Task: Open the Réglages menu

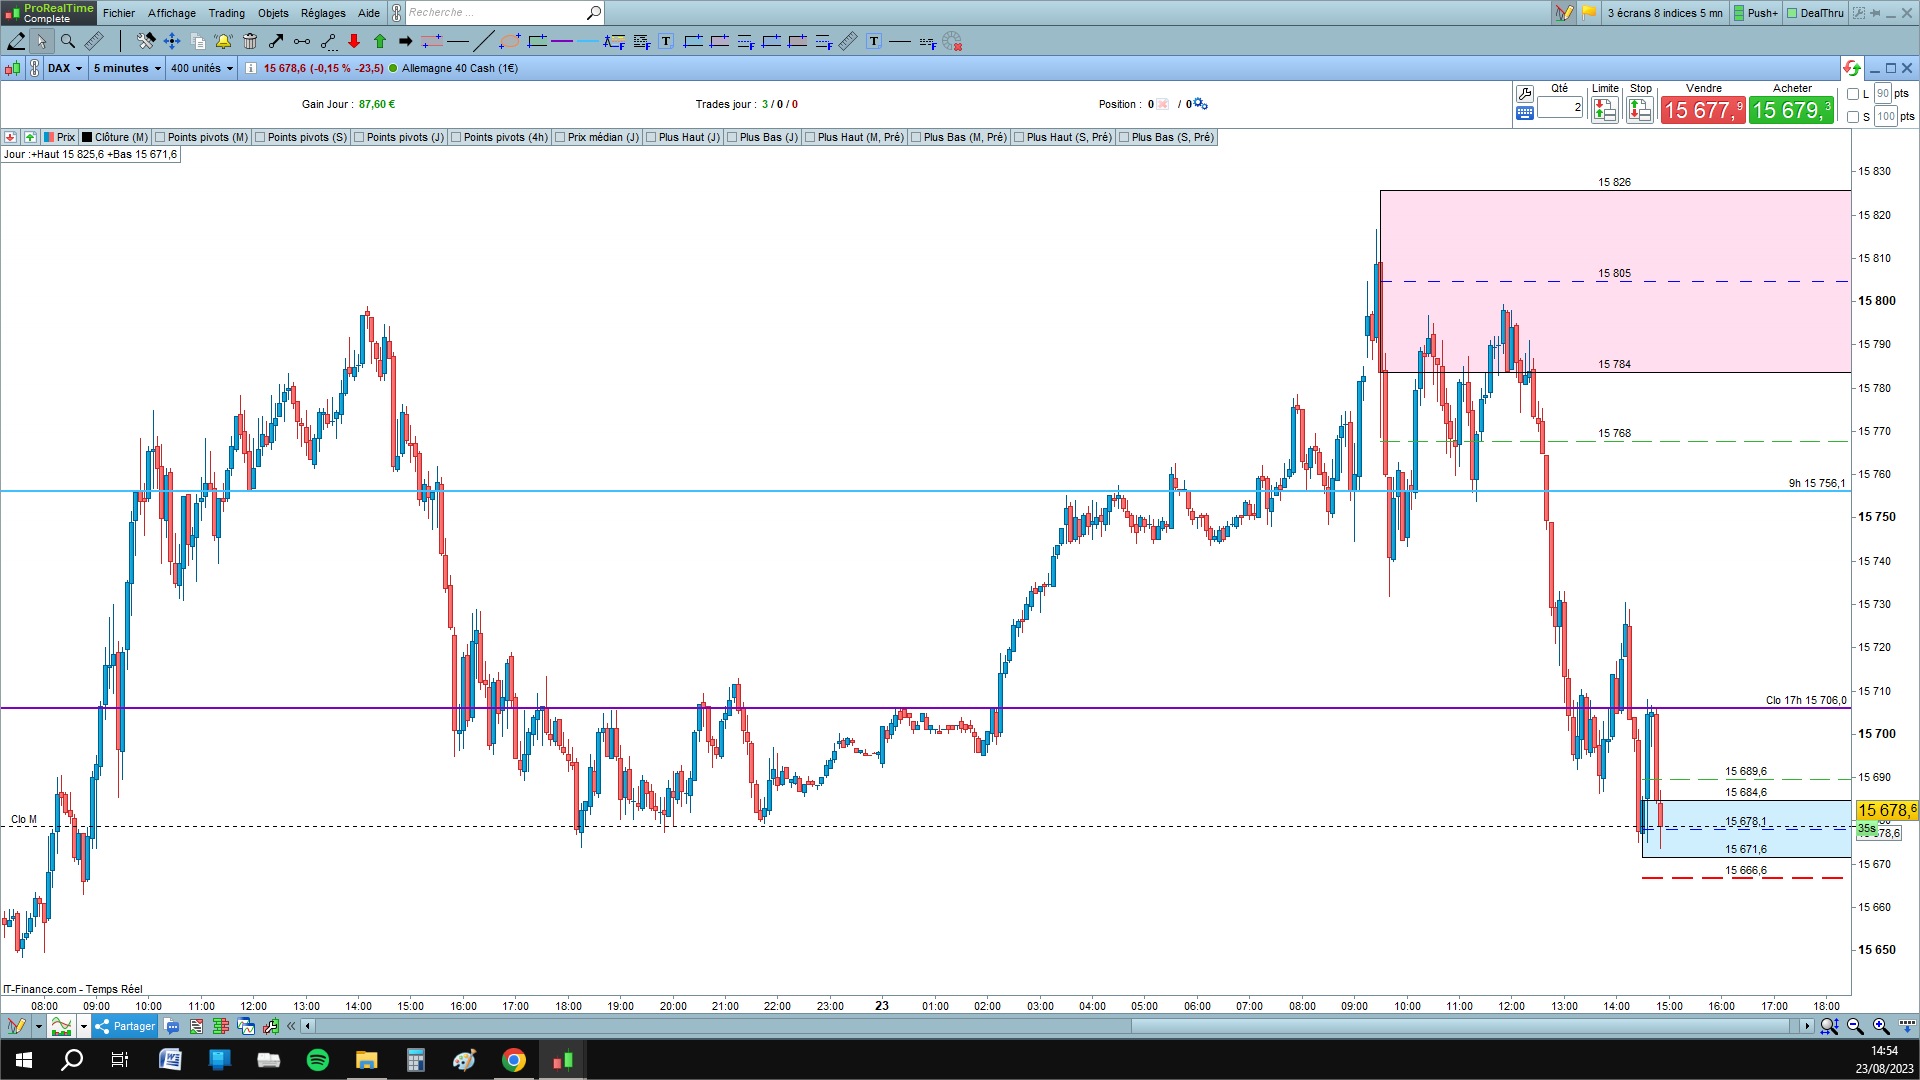Action: [323, 13]
